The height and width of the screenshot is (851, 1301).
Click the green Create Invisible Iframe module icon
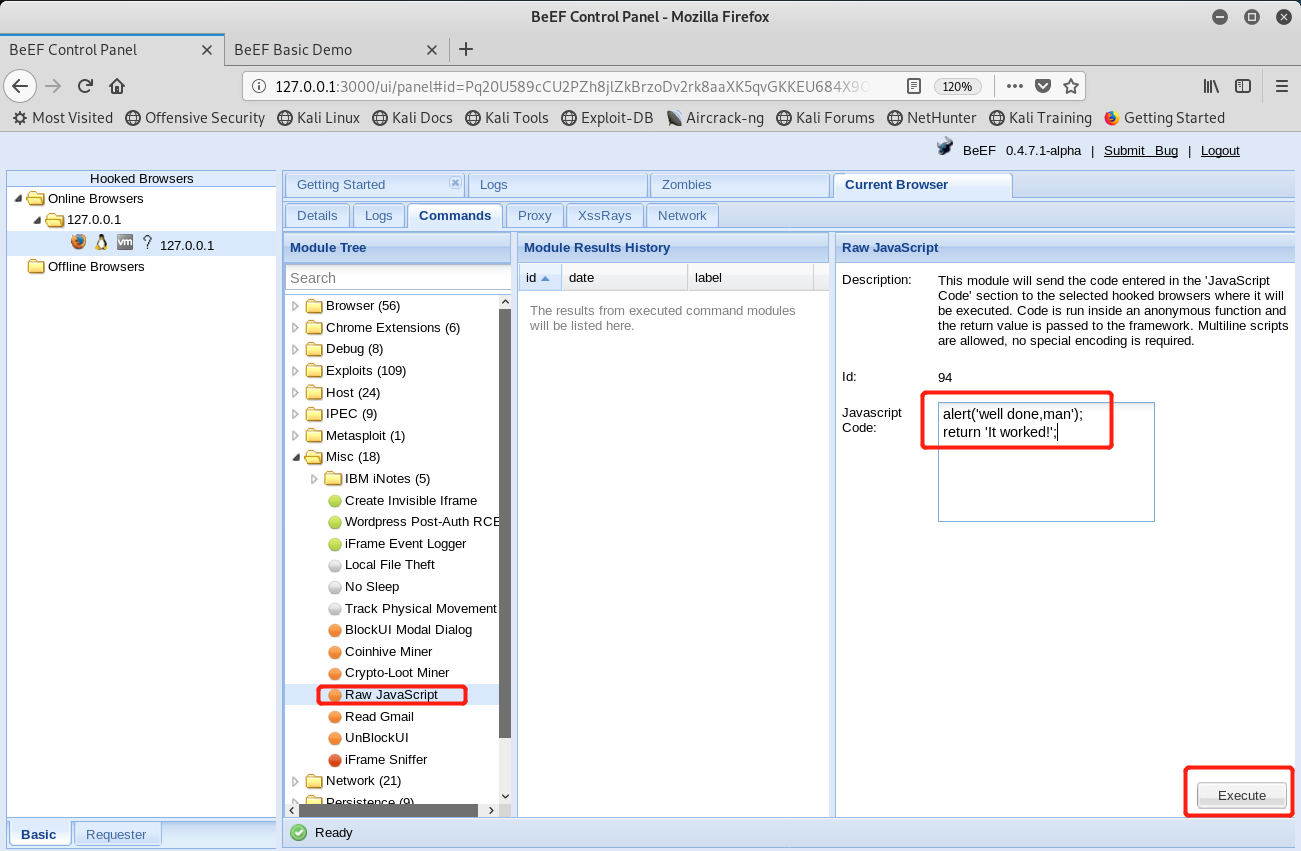tap(335, 501)
